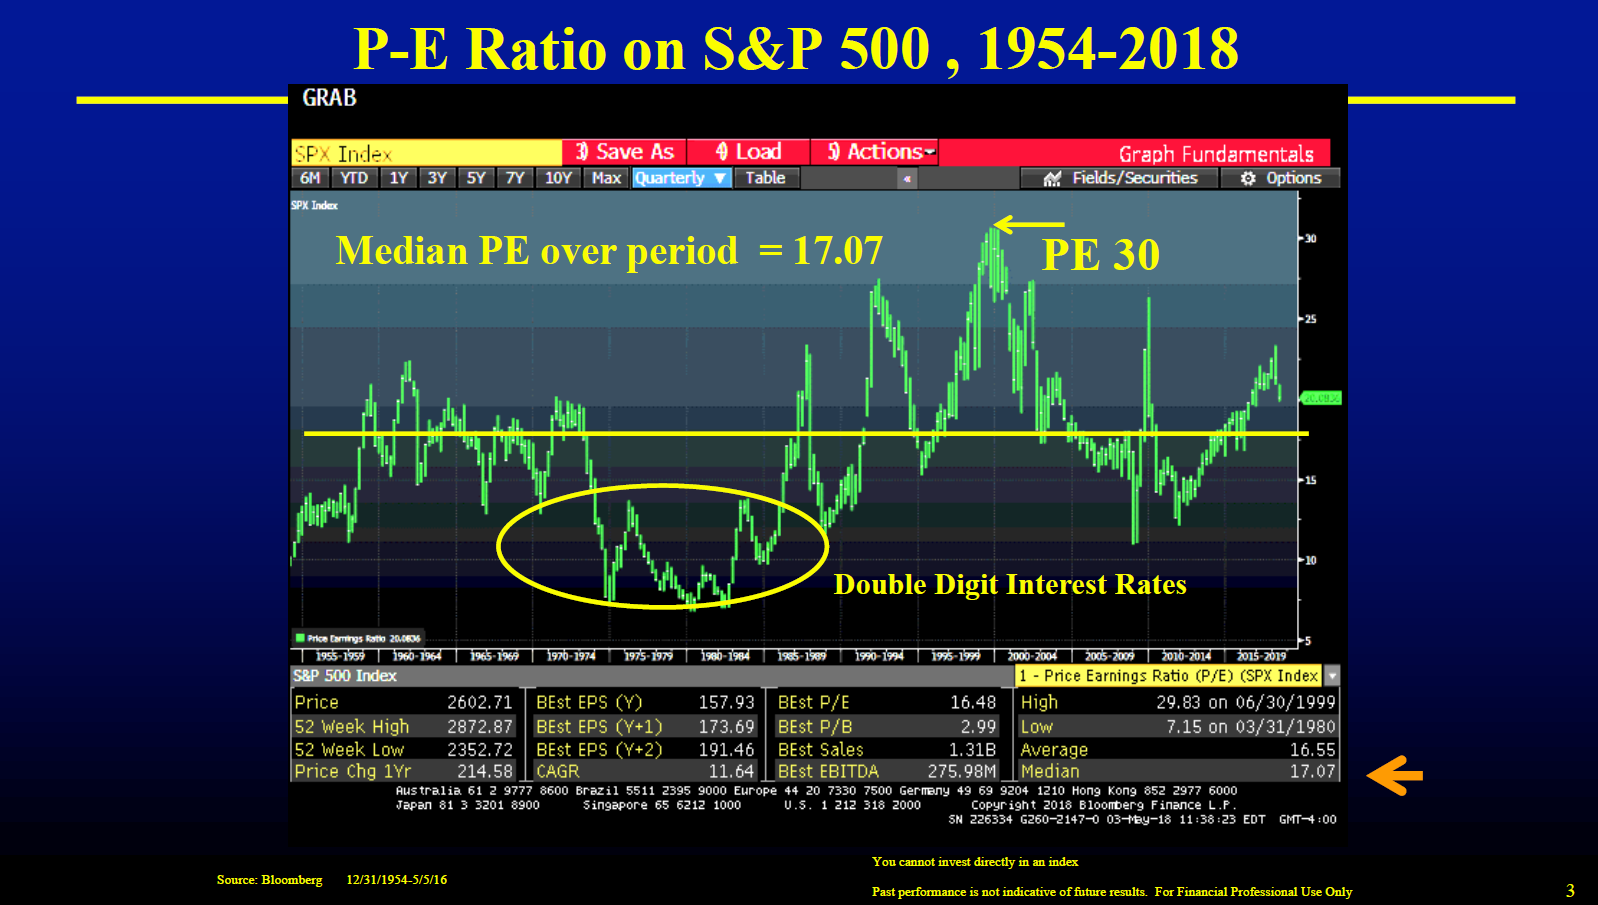
Task: Click the 1960-1964 axis label
Action: (x=417, y=656)
